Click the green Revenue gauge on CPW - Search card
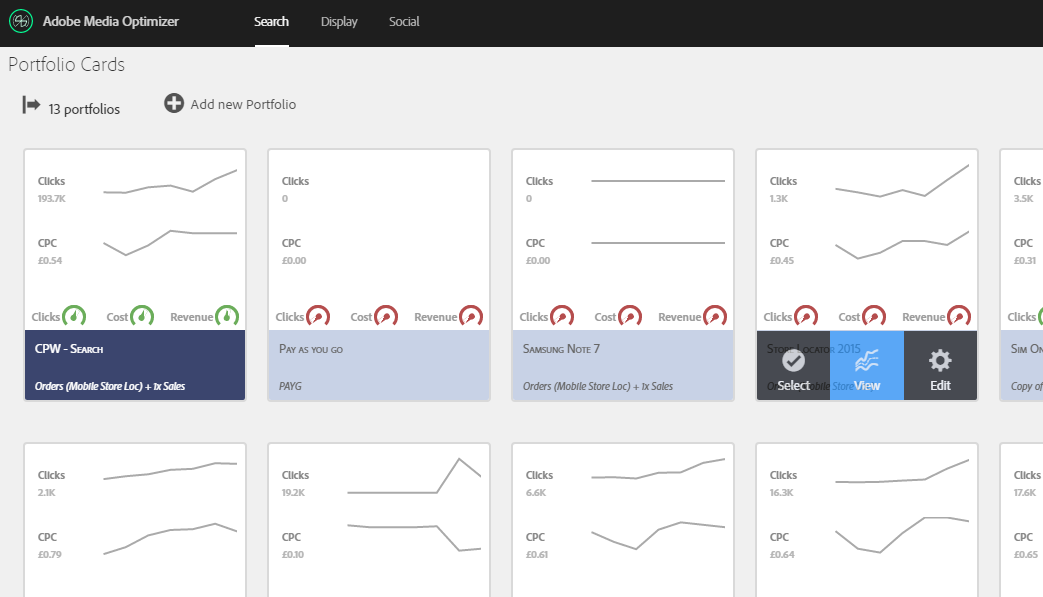Image resolution: width=1043 pixels, height=597 pixels. coord(229,317)
